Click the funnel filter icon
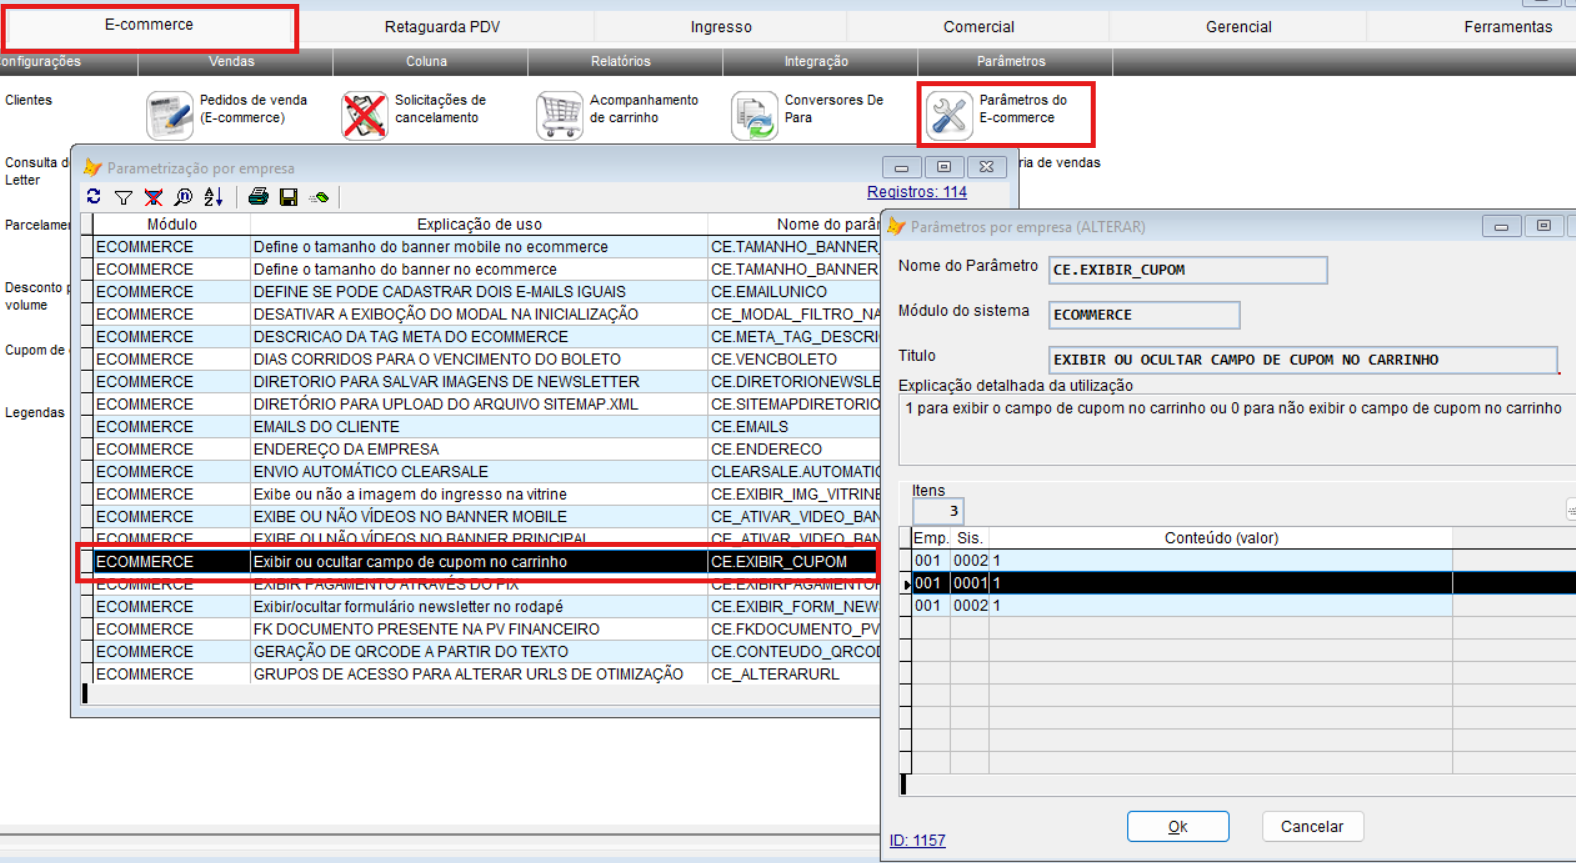The height and width of the screenshot is (863, 1576). [123, 197]
